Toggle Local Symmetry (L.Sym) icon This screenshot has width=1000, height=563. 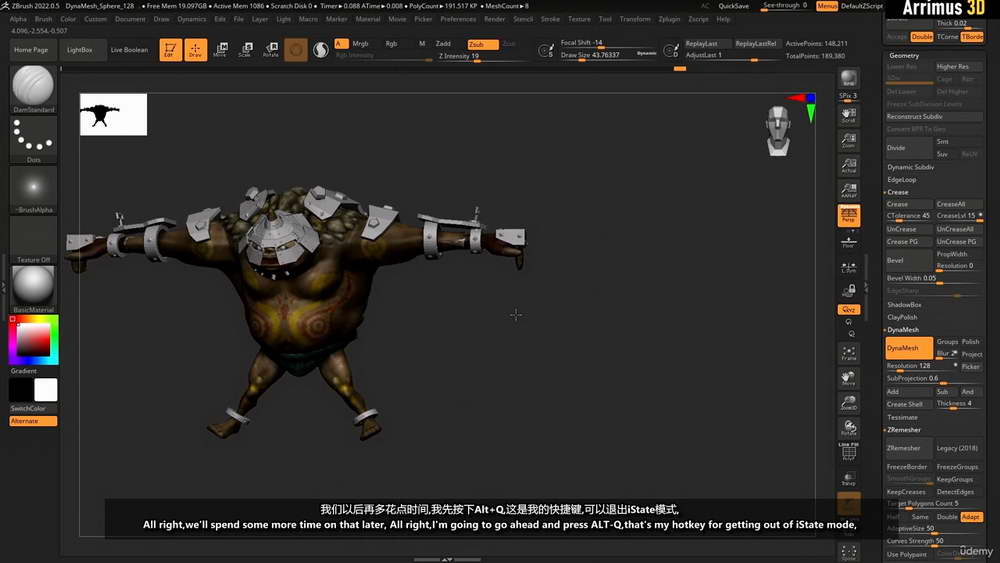tap(849, 267)
